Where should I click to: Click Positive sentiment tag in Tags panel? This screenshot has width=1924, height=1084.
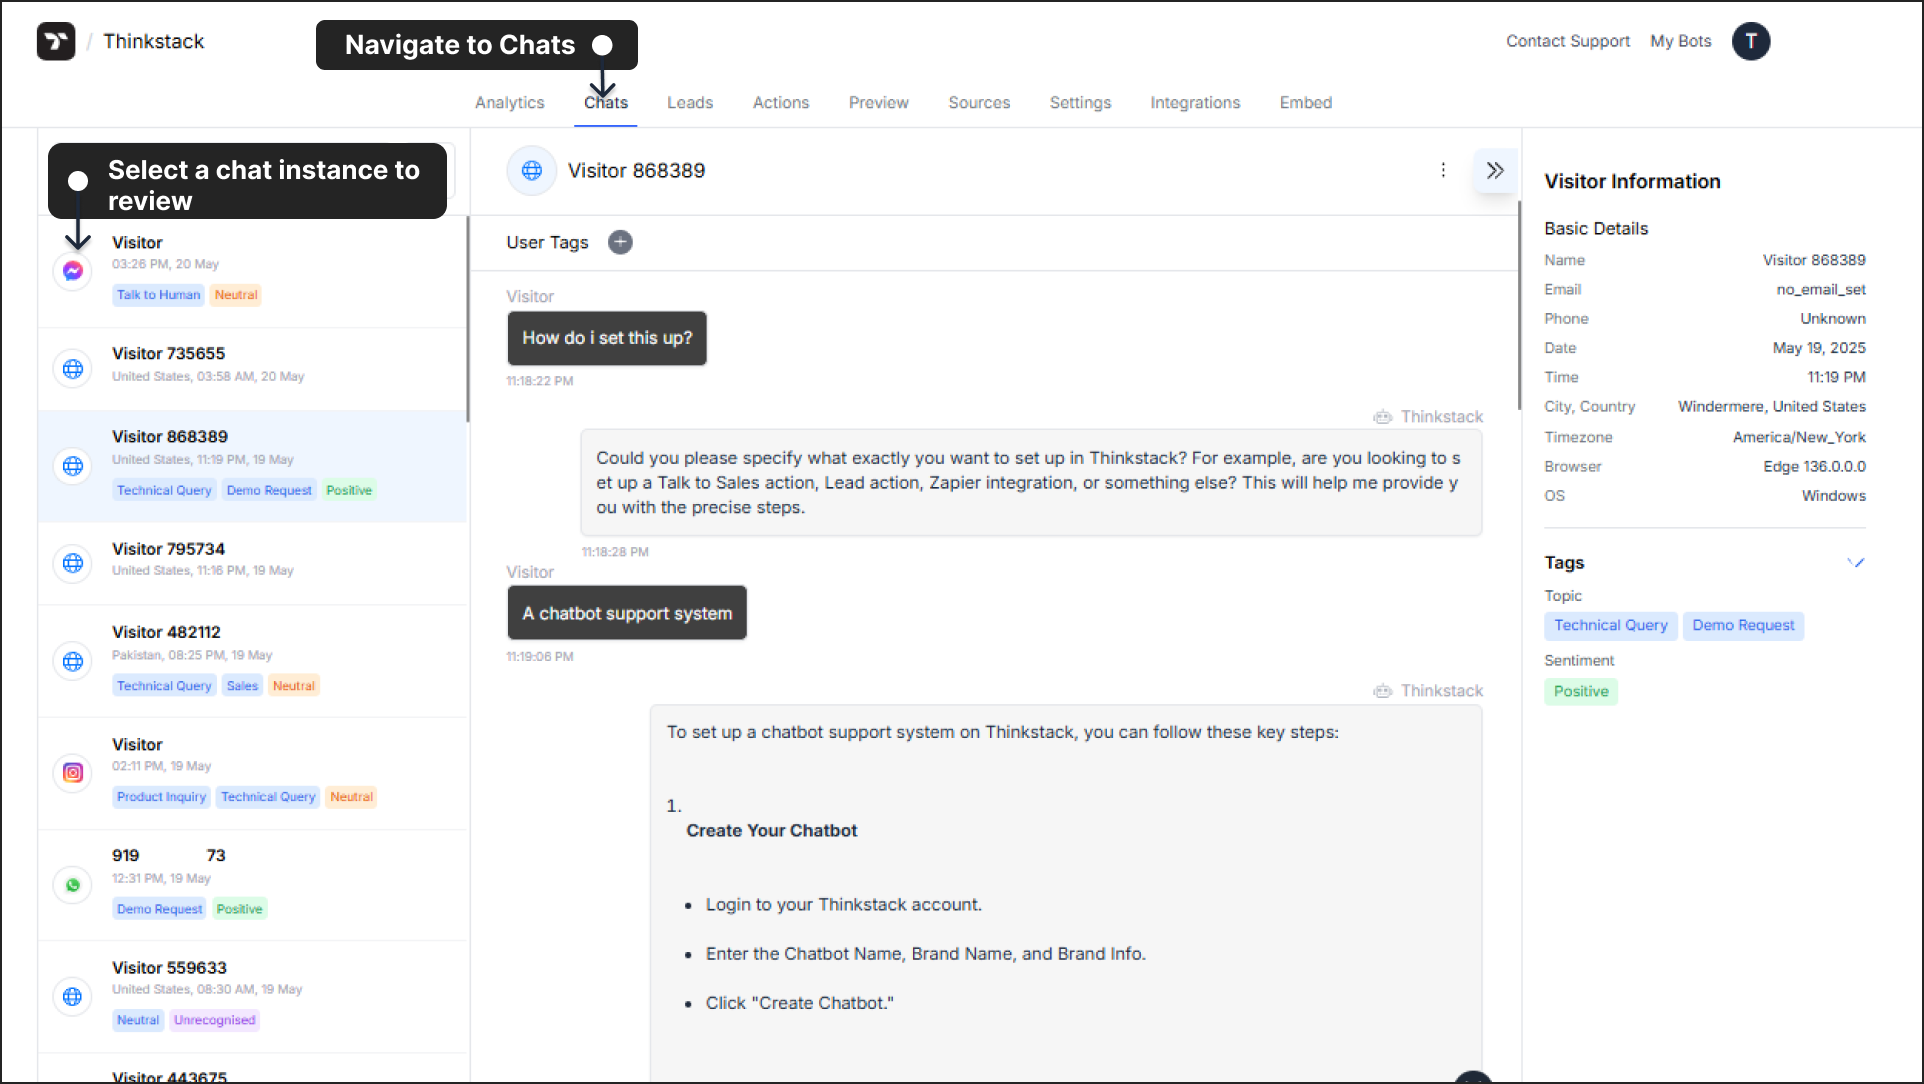pyautogui.click(x=1581, y=691)
